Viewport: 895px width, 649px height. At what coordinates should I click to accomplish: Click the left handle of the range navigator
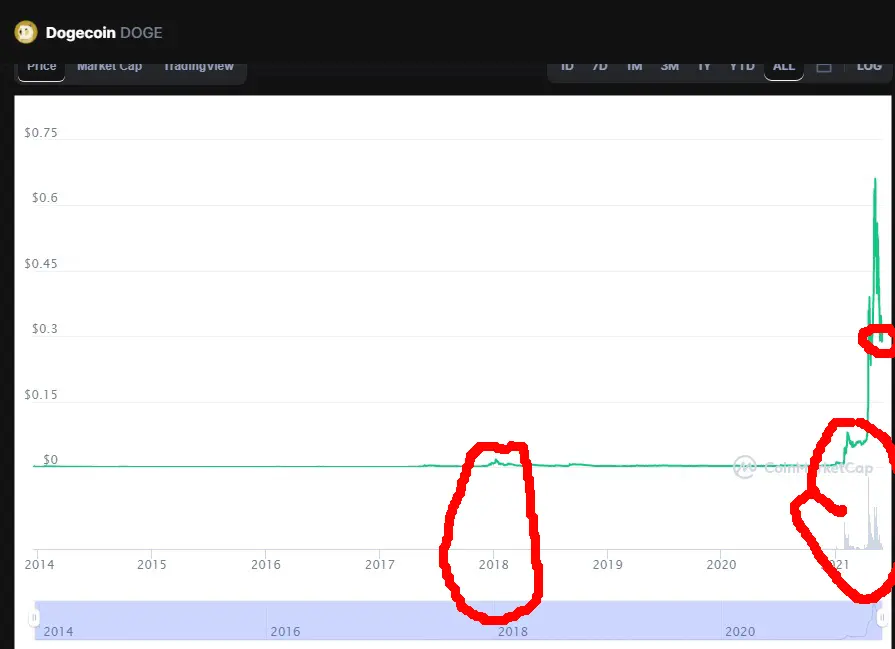coord(34,618)
